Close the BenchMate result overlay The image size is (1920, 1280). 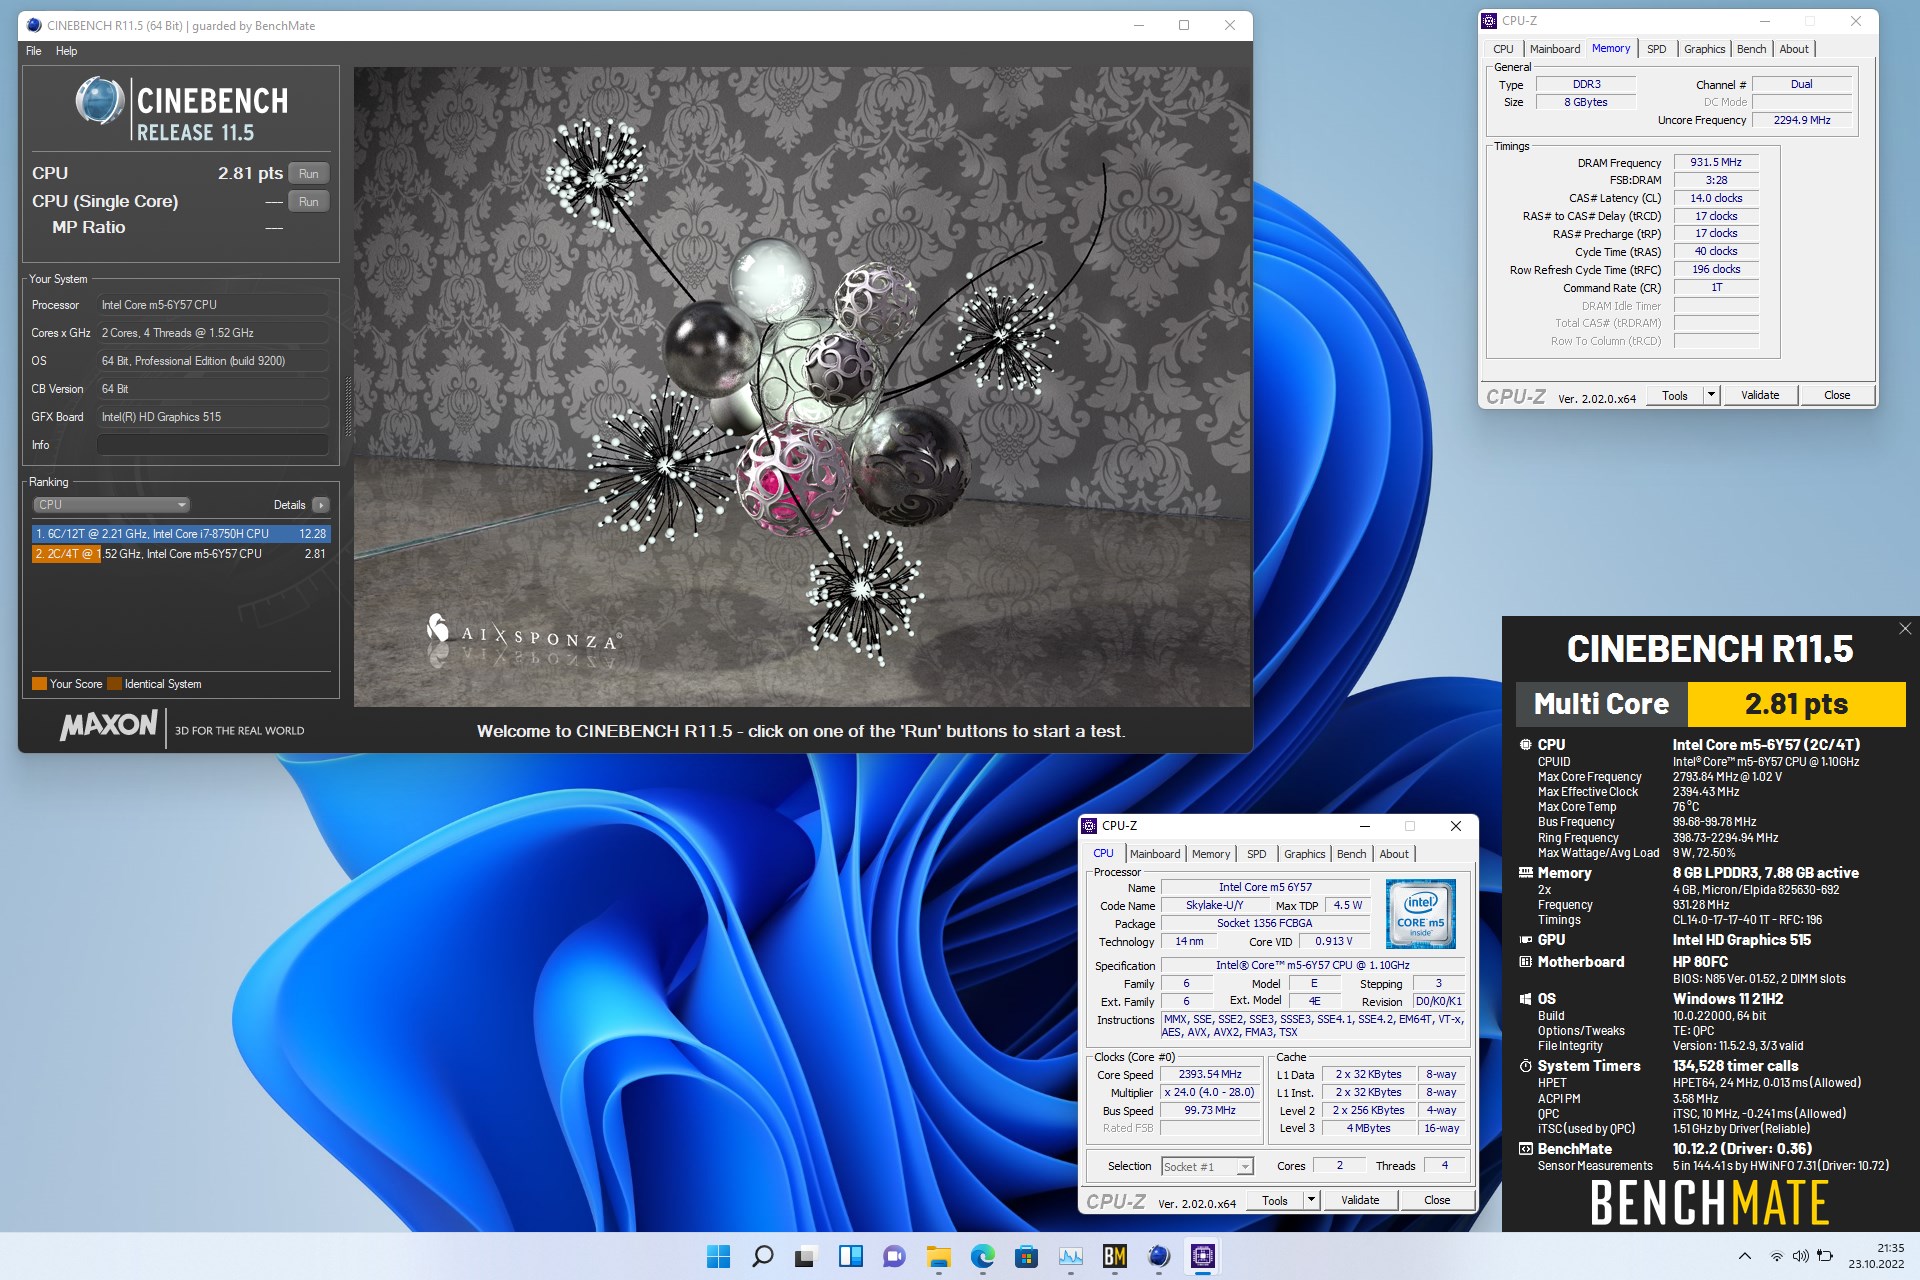[1905, 629]
